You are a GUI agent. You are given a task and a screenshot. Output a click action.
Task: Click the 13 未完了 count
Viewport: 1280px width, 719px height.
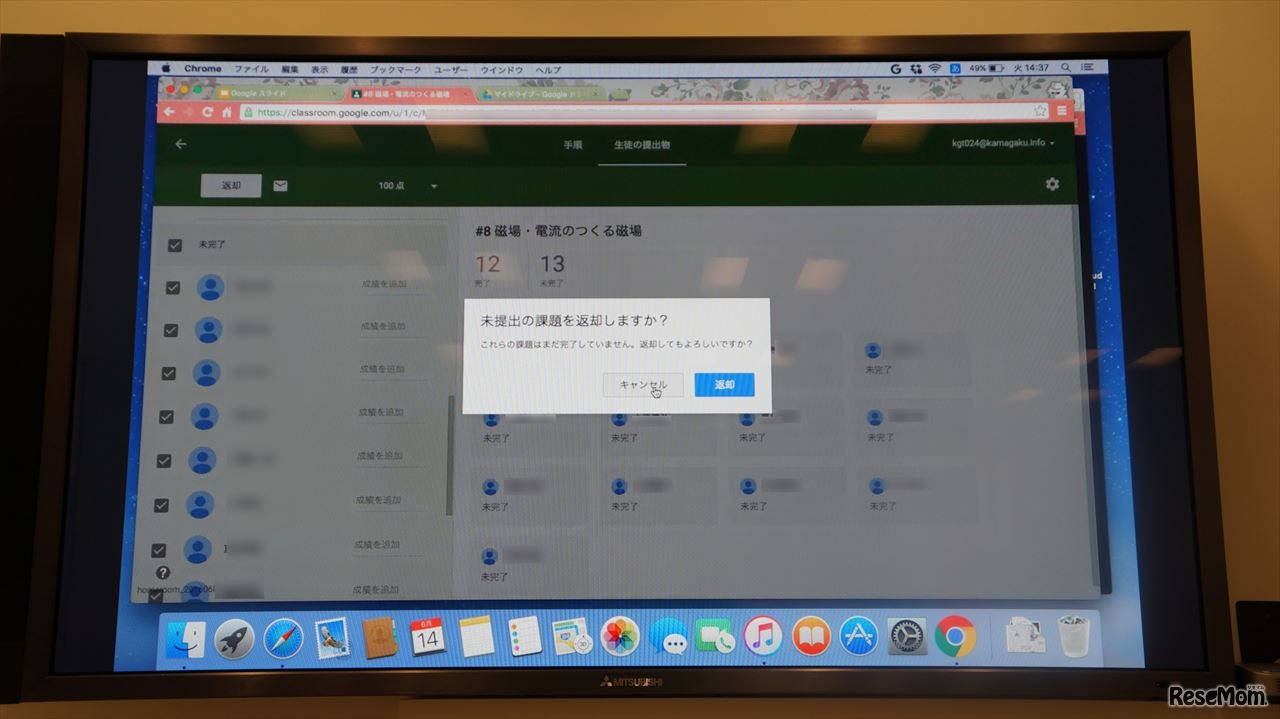[553, 271]
